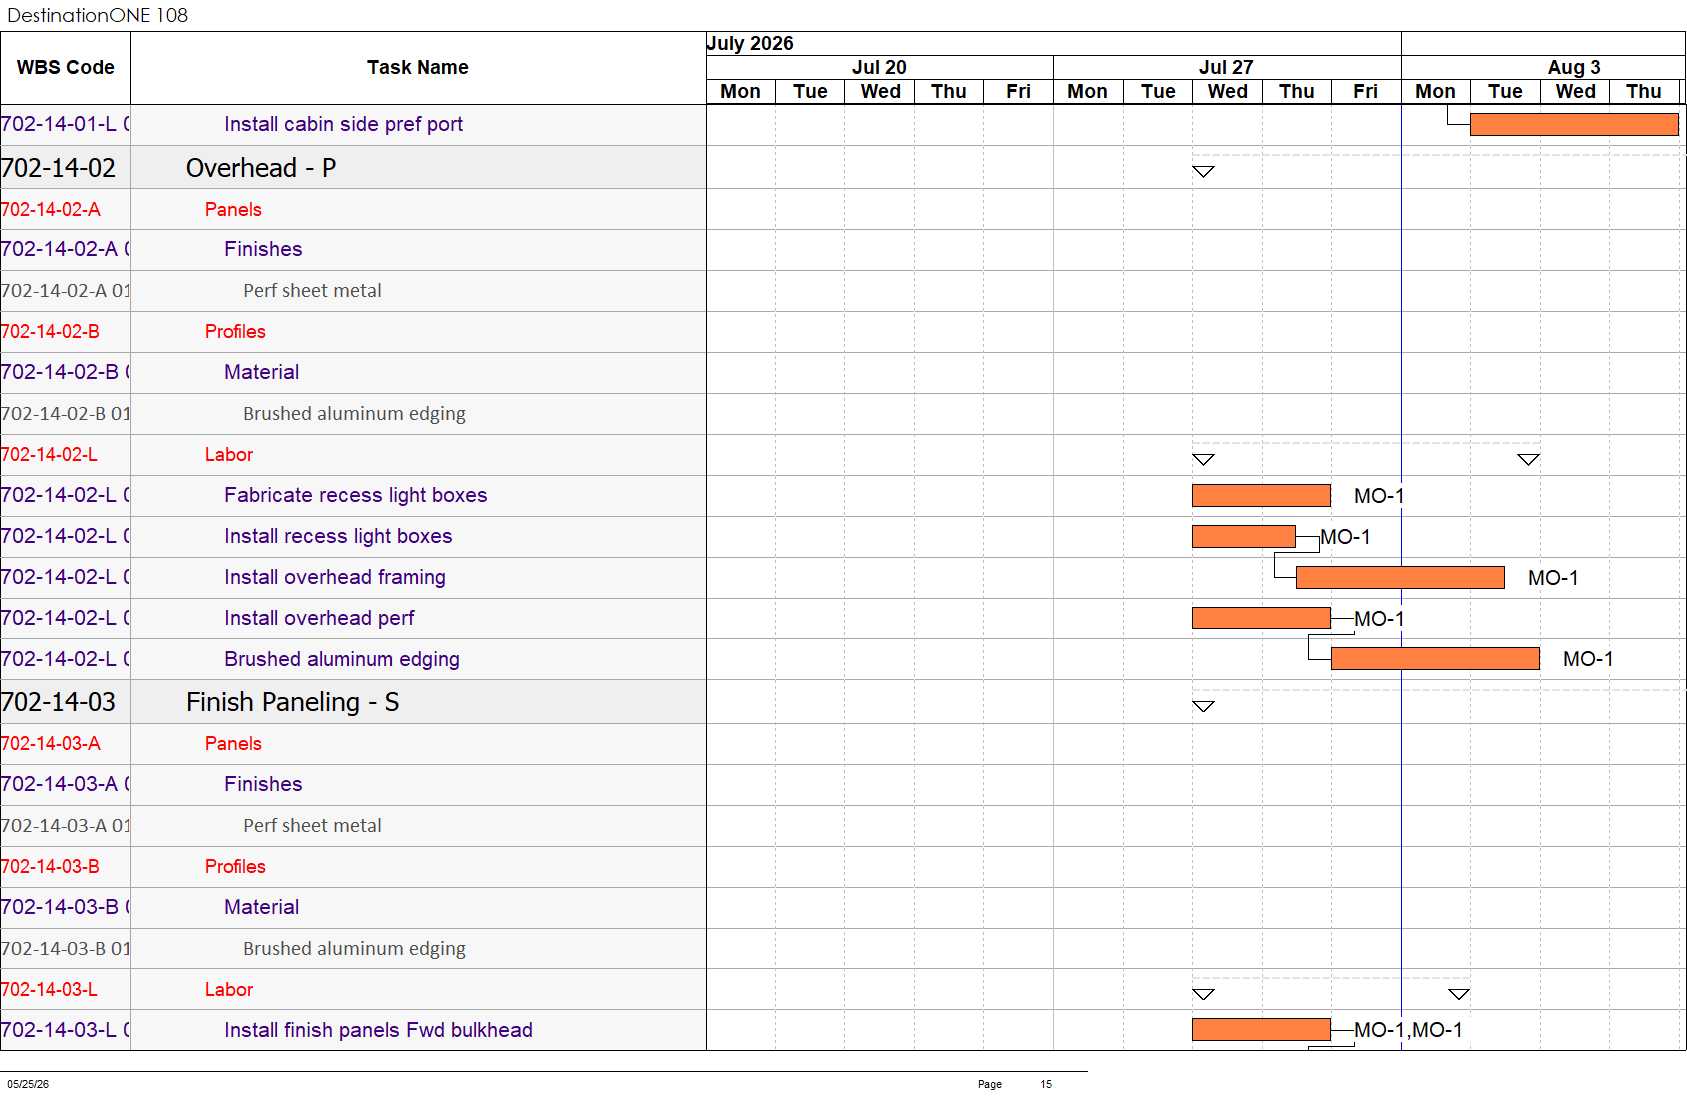Click the end triangle in the 702-14-02-L Labor row
This screenshot has width=1687, height=1097.
(x=1528, y=460)
